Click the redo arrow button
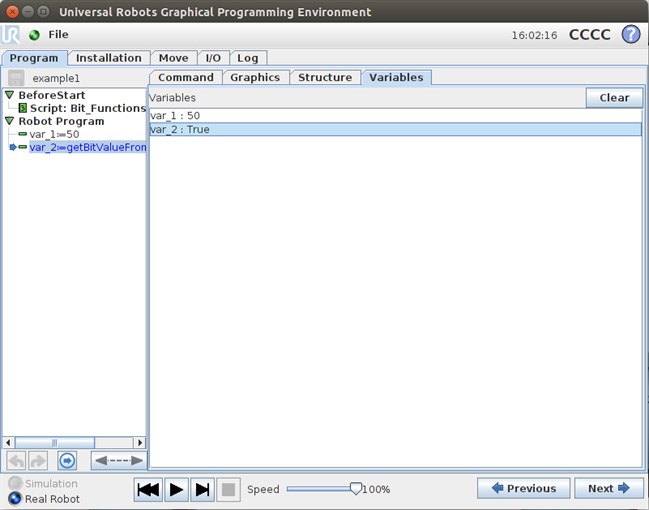This screenshot has width=649, height=510. pyautogui.click(x=38, y=460)
